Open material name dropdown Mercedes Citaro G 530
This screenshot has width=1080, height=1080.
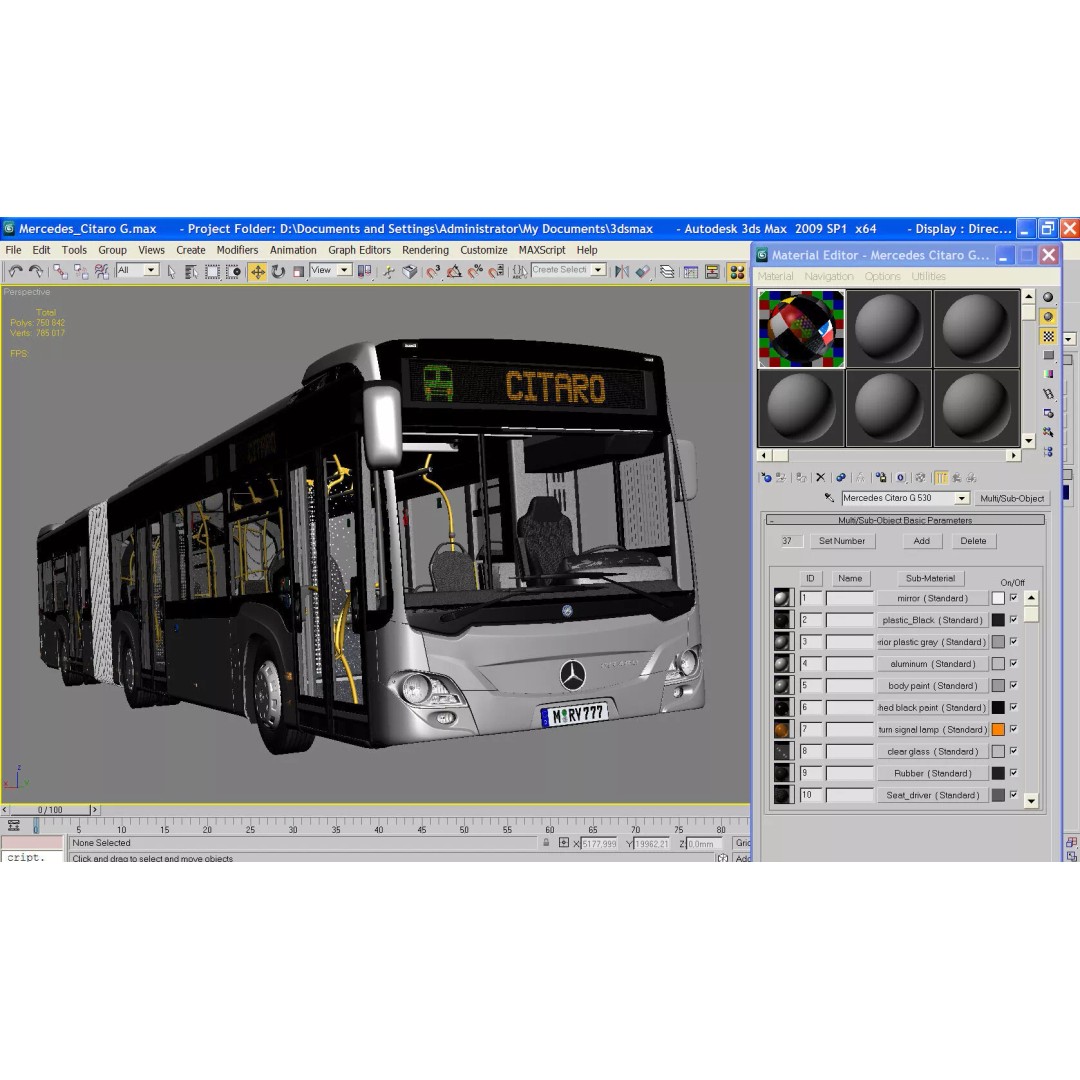pos(962,498)
